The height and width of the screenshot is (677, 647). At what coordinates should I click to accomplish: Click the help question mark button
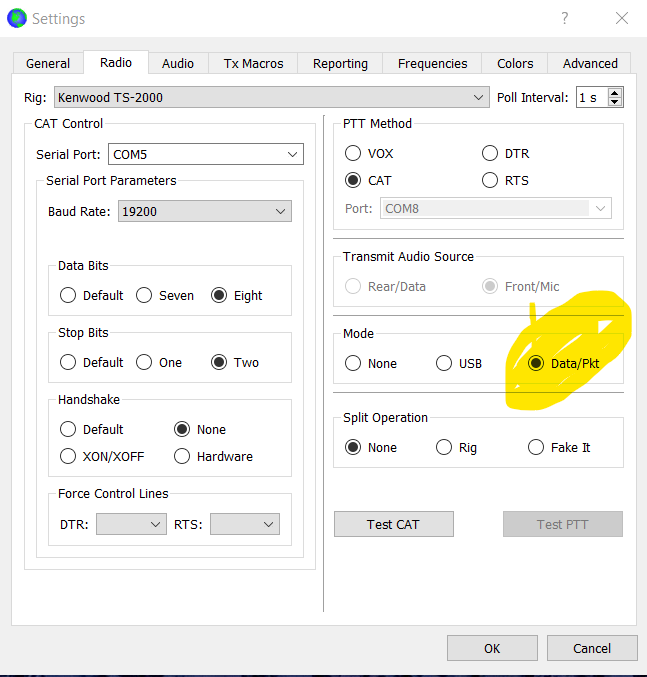(565, 18)
